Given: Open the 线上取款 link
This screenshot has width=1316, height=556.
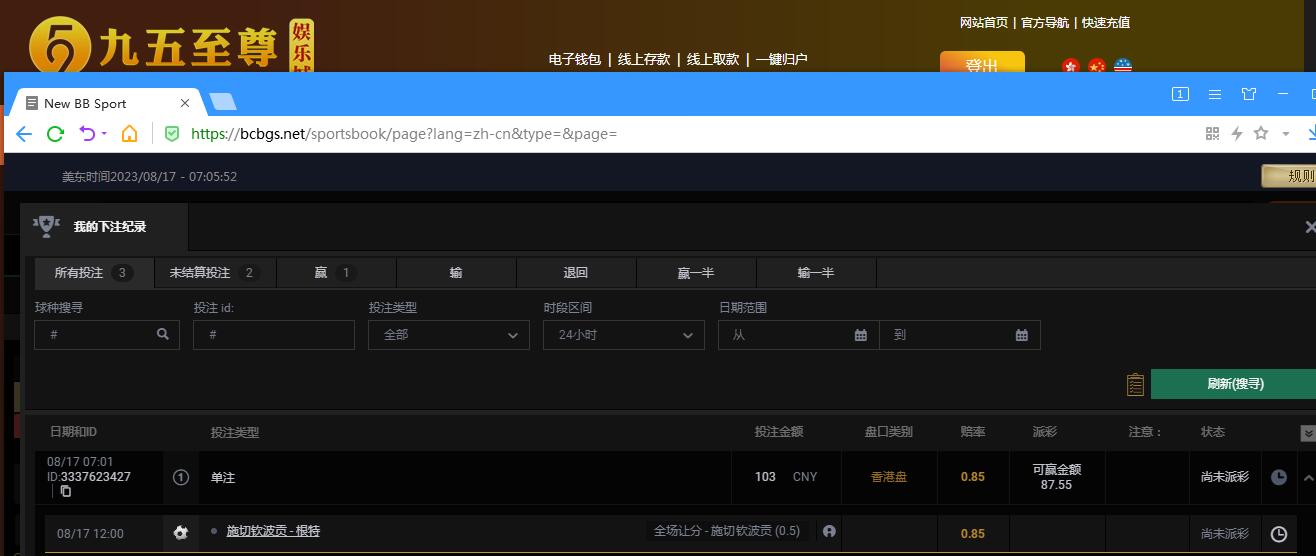Looking at the screenshot, I should click(x=713, y=59).
